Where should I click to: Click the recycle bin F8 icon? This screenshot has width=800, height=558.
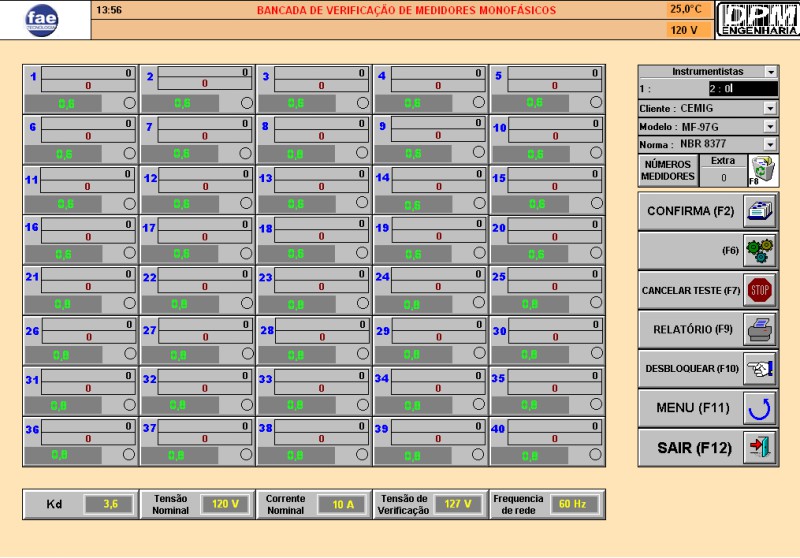[x=762, y=170]
